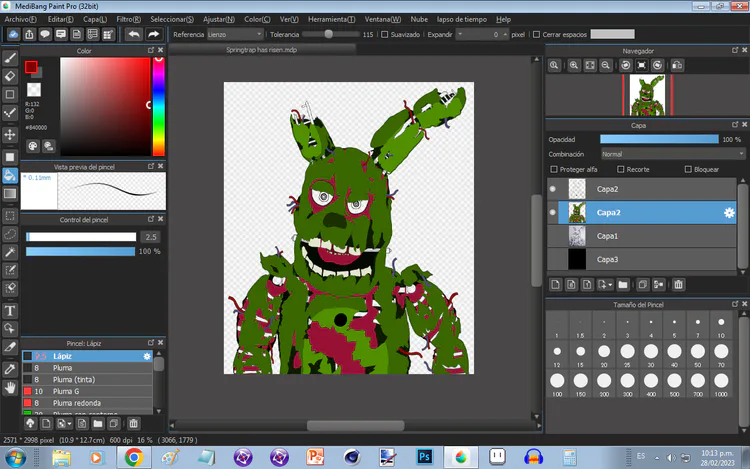Viewport: 750px width, 469px height.
Task: Select the Magic Wand tool
Action: point(10,252)
